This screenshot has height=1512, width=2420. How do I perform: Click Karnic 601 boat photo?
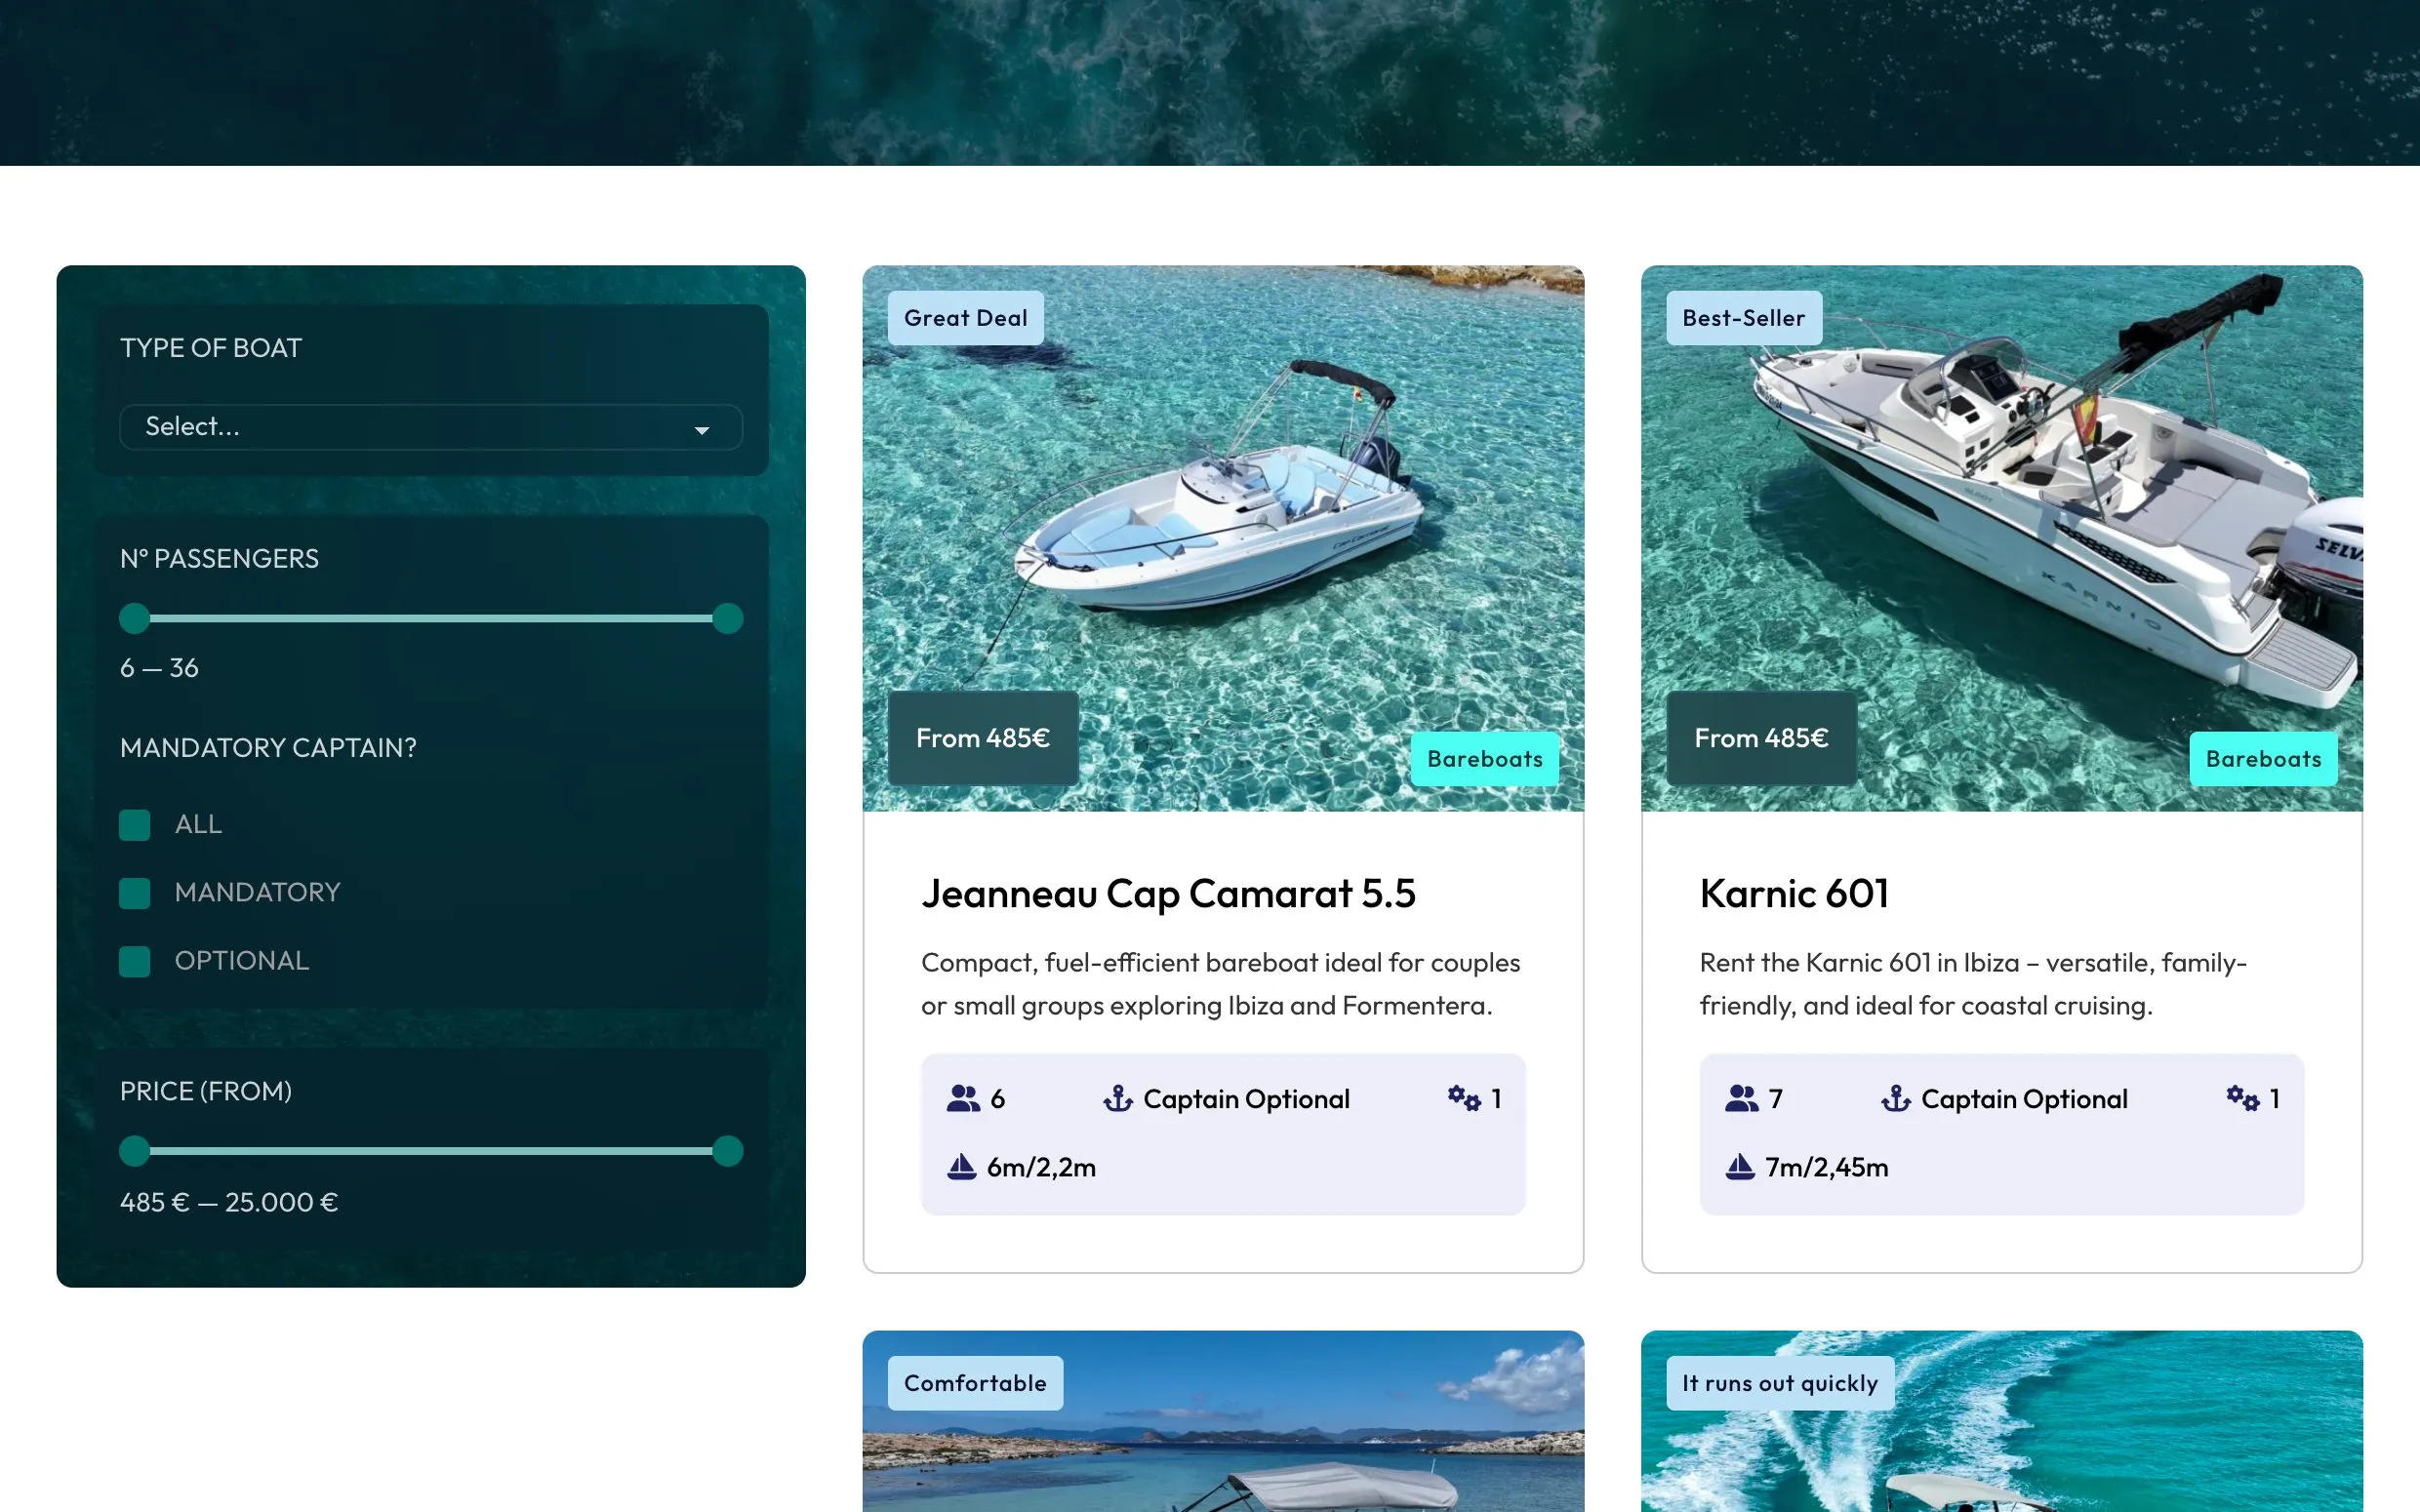[2002, 538]
